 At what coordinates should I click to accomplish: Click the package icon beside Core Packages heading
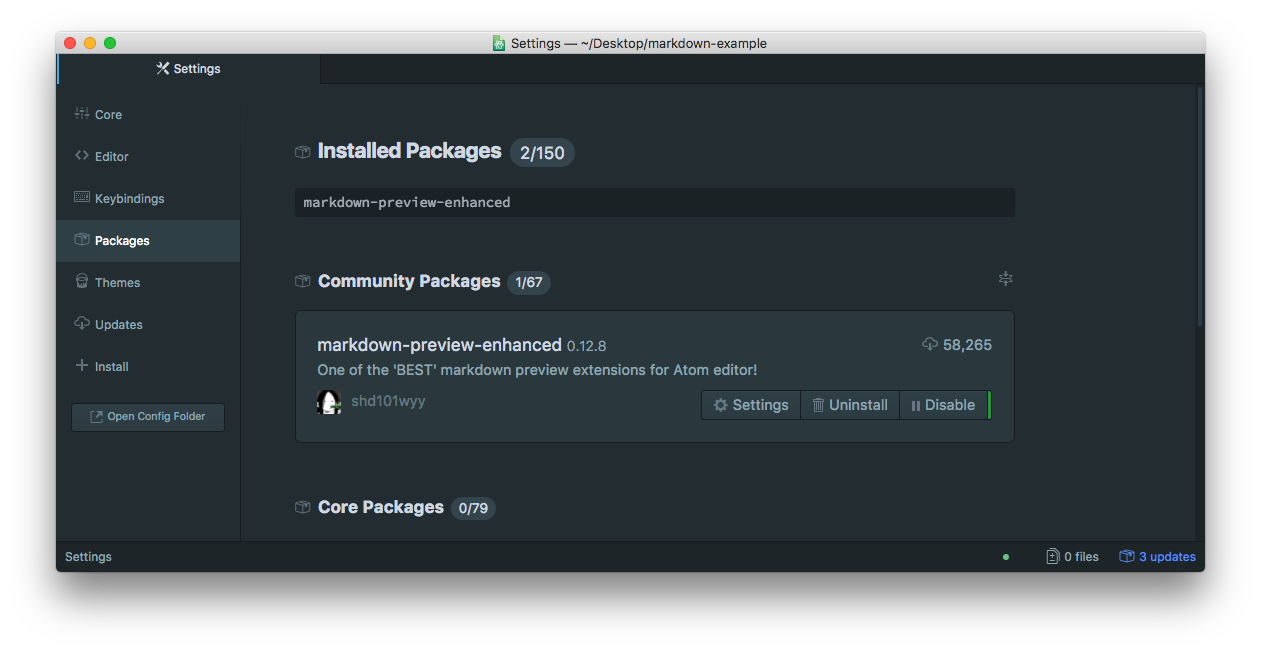tap(302, 507)
